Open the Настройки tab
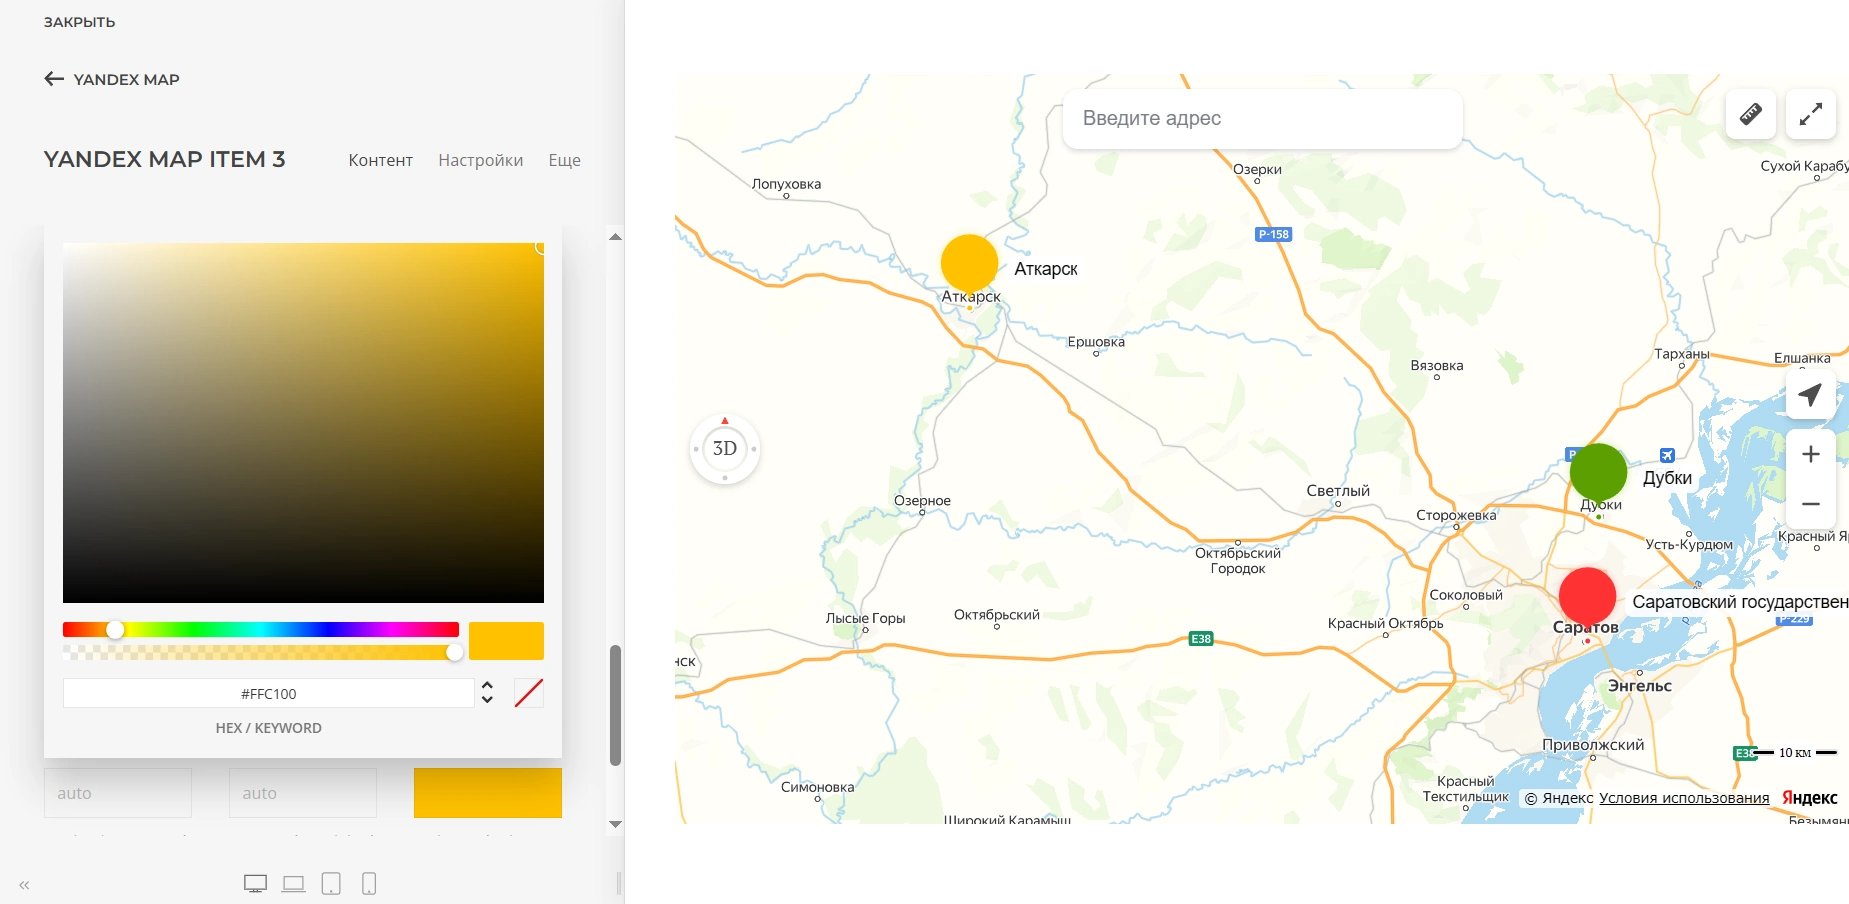This screenshot has width=1849, height=904. [480, 160]
